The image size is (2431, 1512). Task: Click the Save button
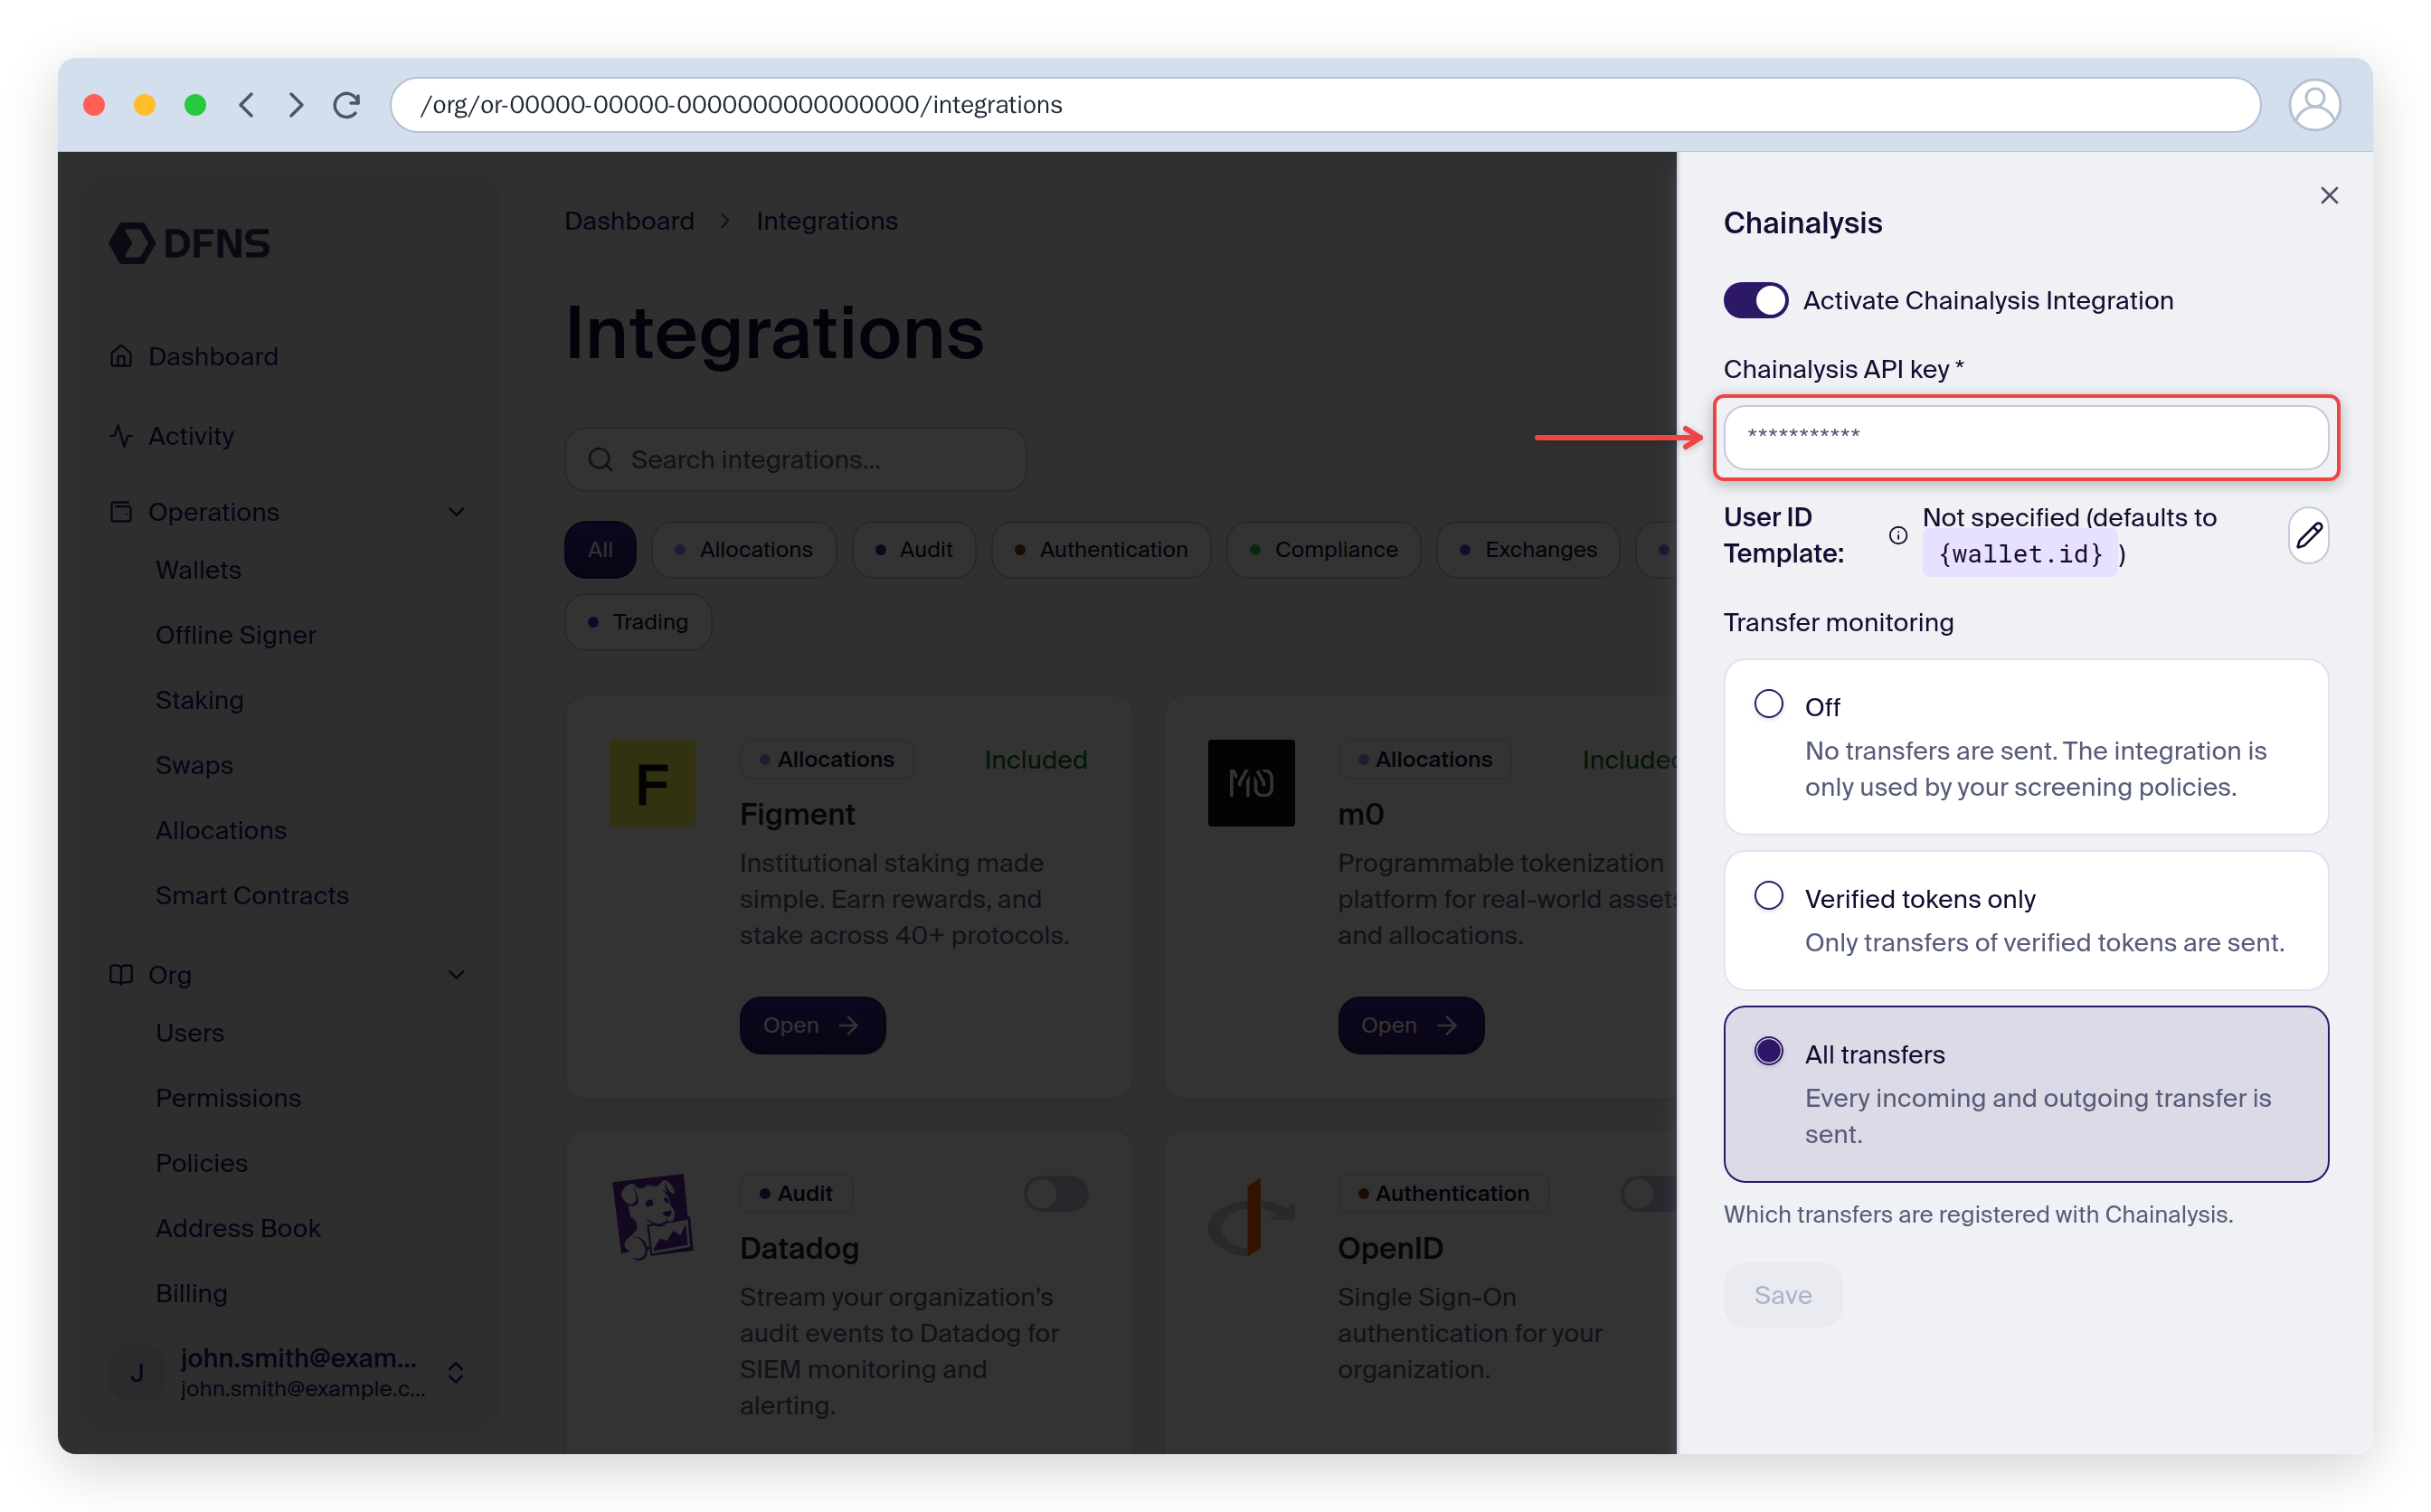click(1782, 1295)
